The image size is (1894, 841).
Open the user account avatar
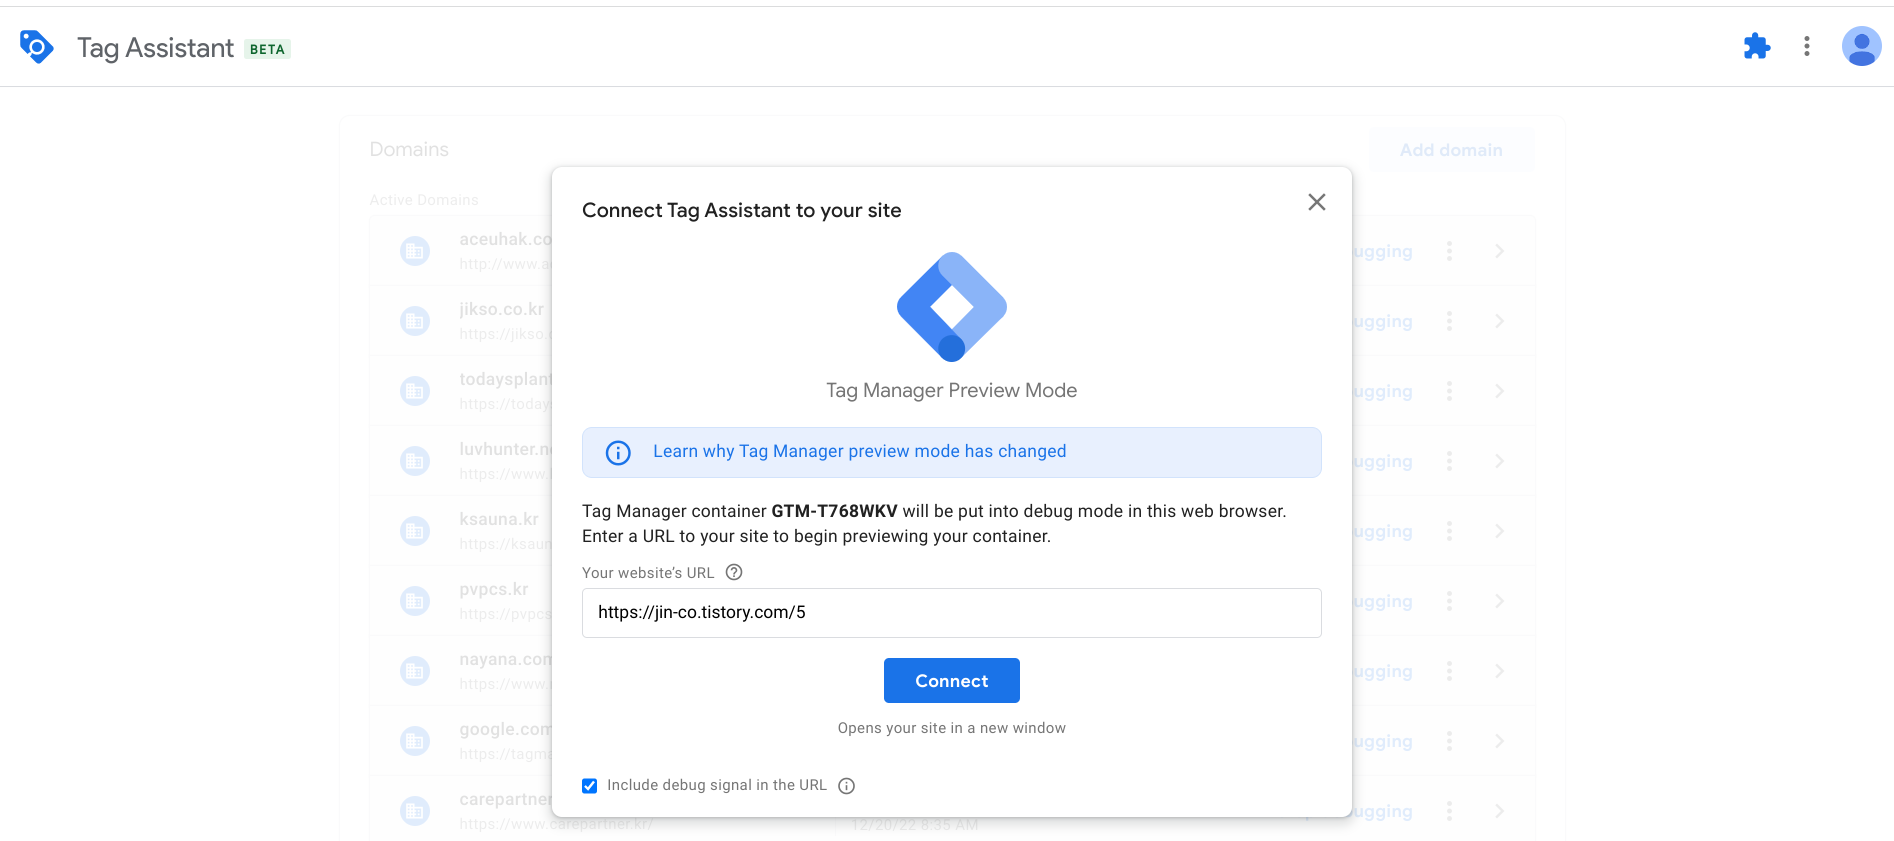[x=1861, y=46]
